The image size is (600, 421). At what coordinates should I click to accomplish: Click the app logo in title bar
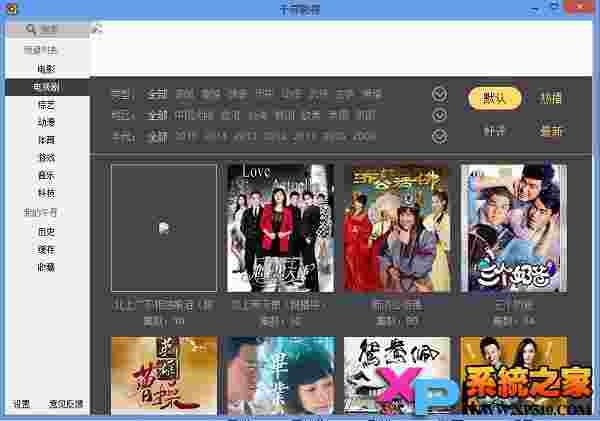click(11, 8)
